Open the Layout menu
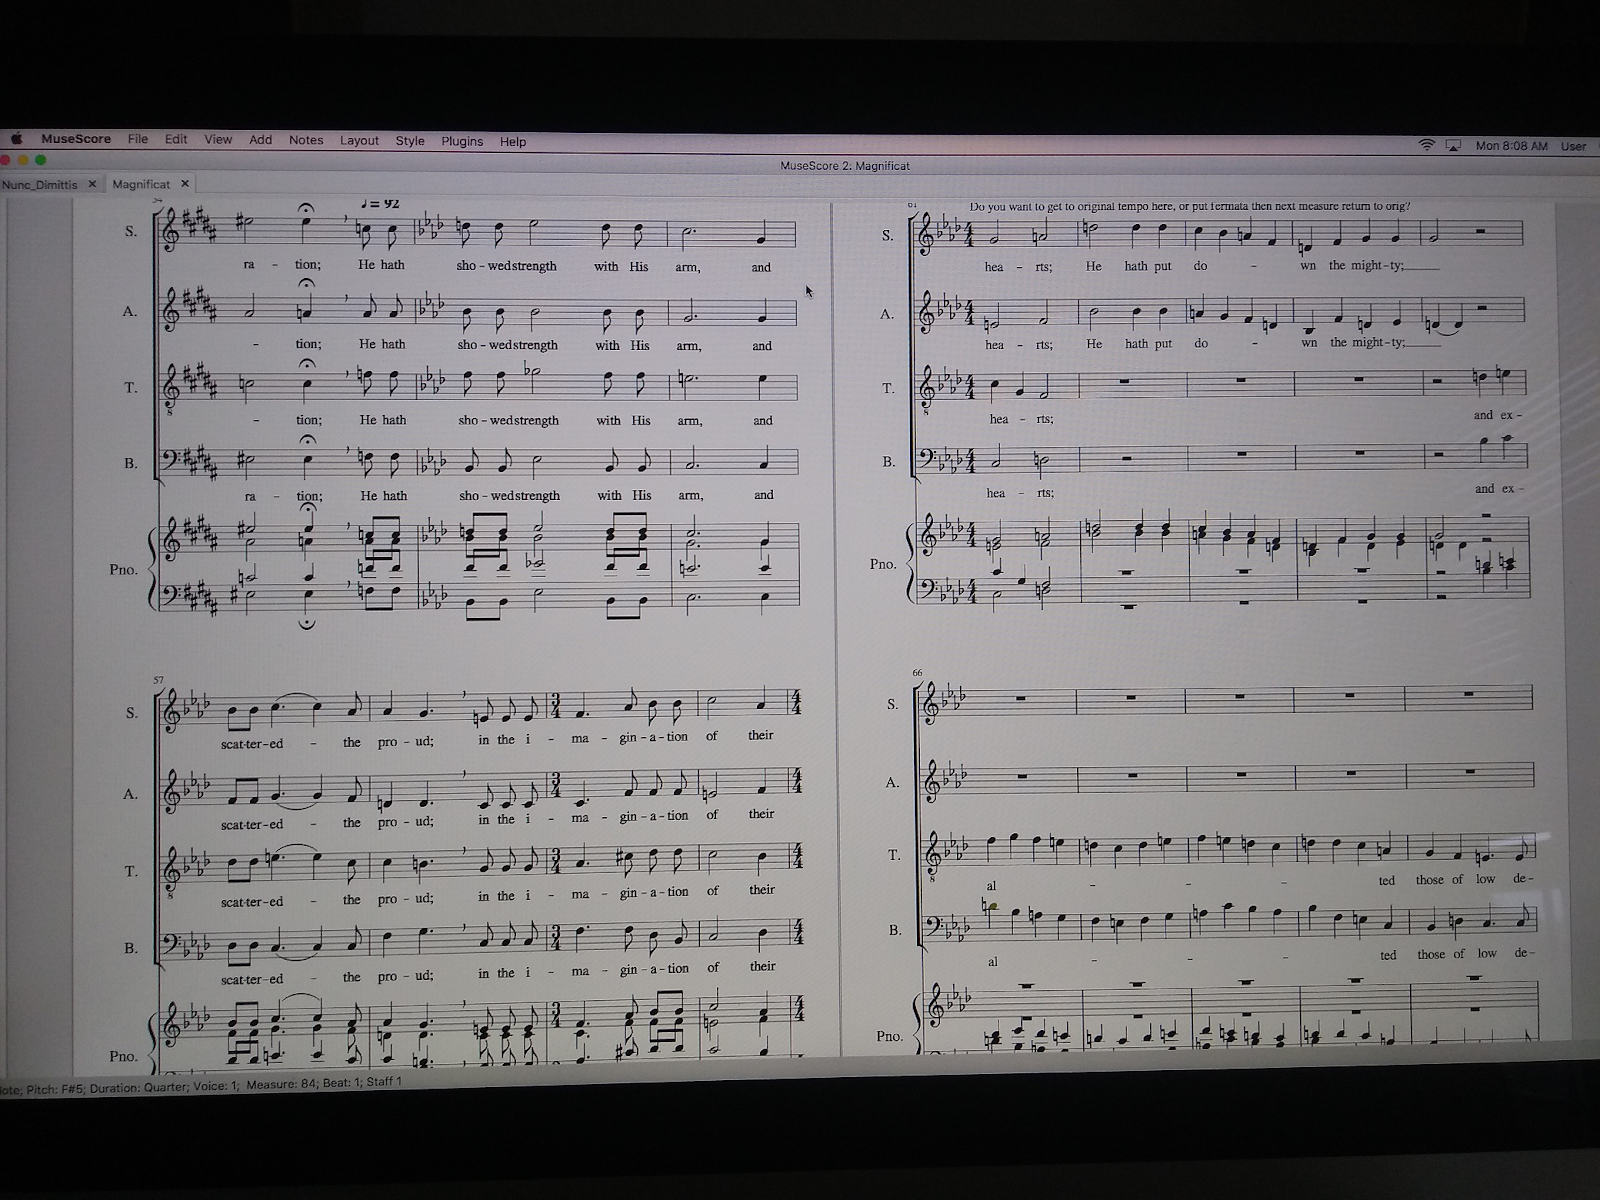This screenshot has width=1600, height=1200. coord(359,141)
